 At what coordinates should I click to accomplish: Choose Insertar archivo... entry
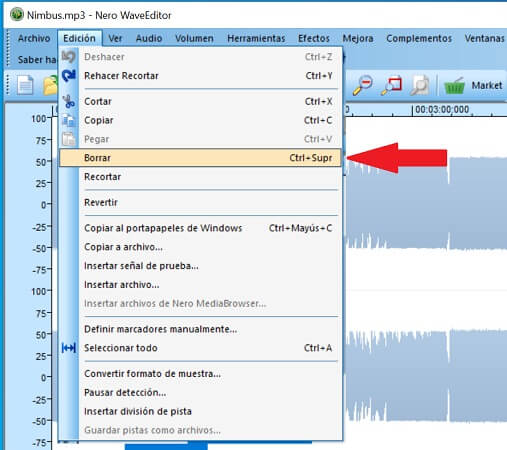click(200, 285)
